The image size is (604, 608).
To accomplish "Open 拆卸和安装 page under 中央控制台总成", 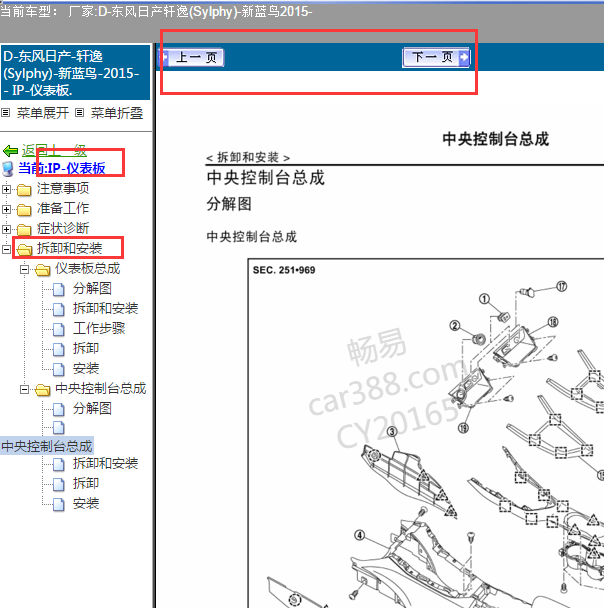I will pyautogui.click(x=105, y=463).
